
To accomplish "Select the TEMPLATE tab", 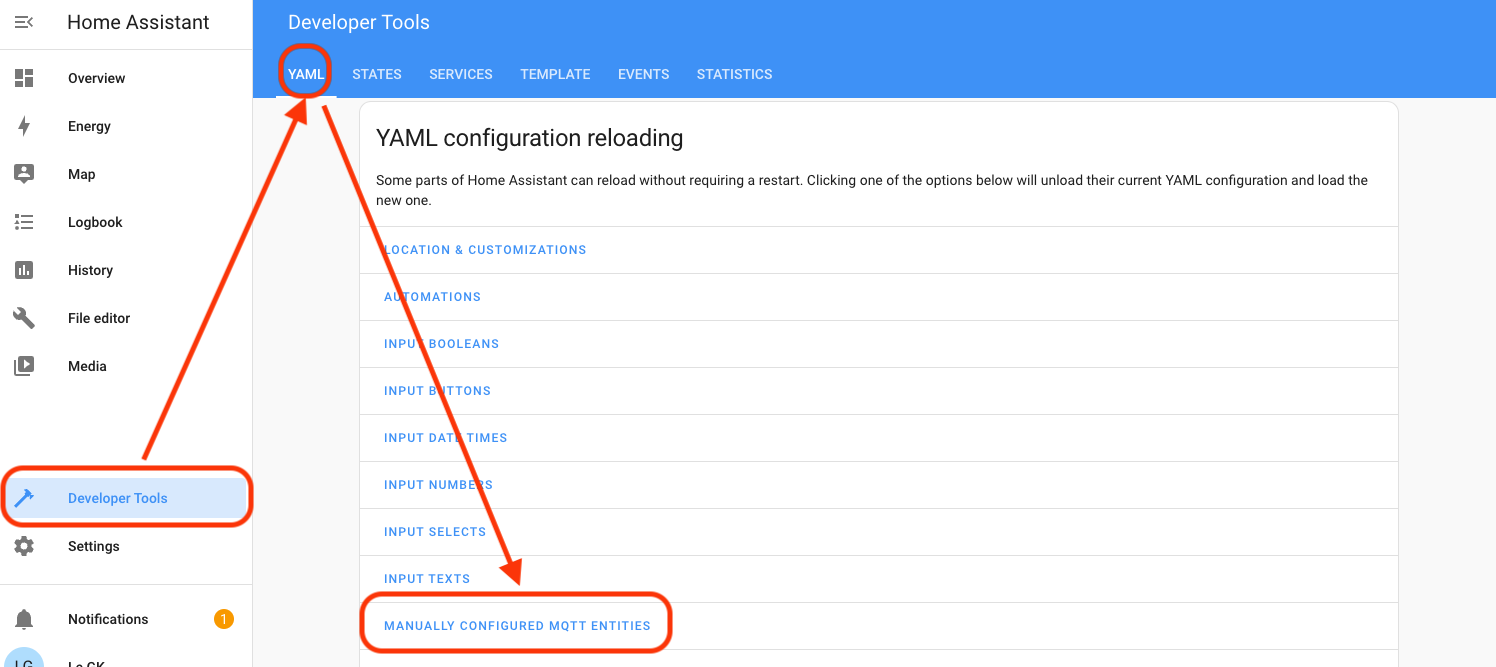I will [555, 74].
